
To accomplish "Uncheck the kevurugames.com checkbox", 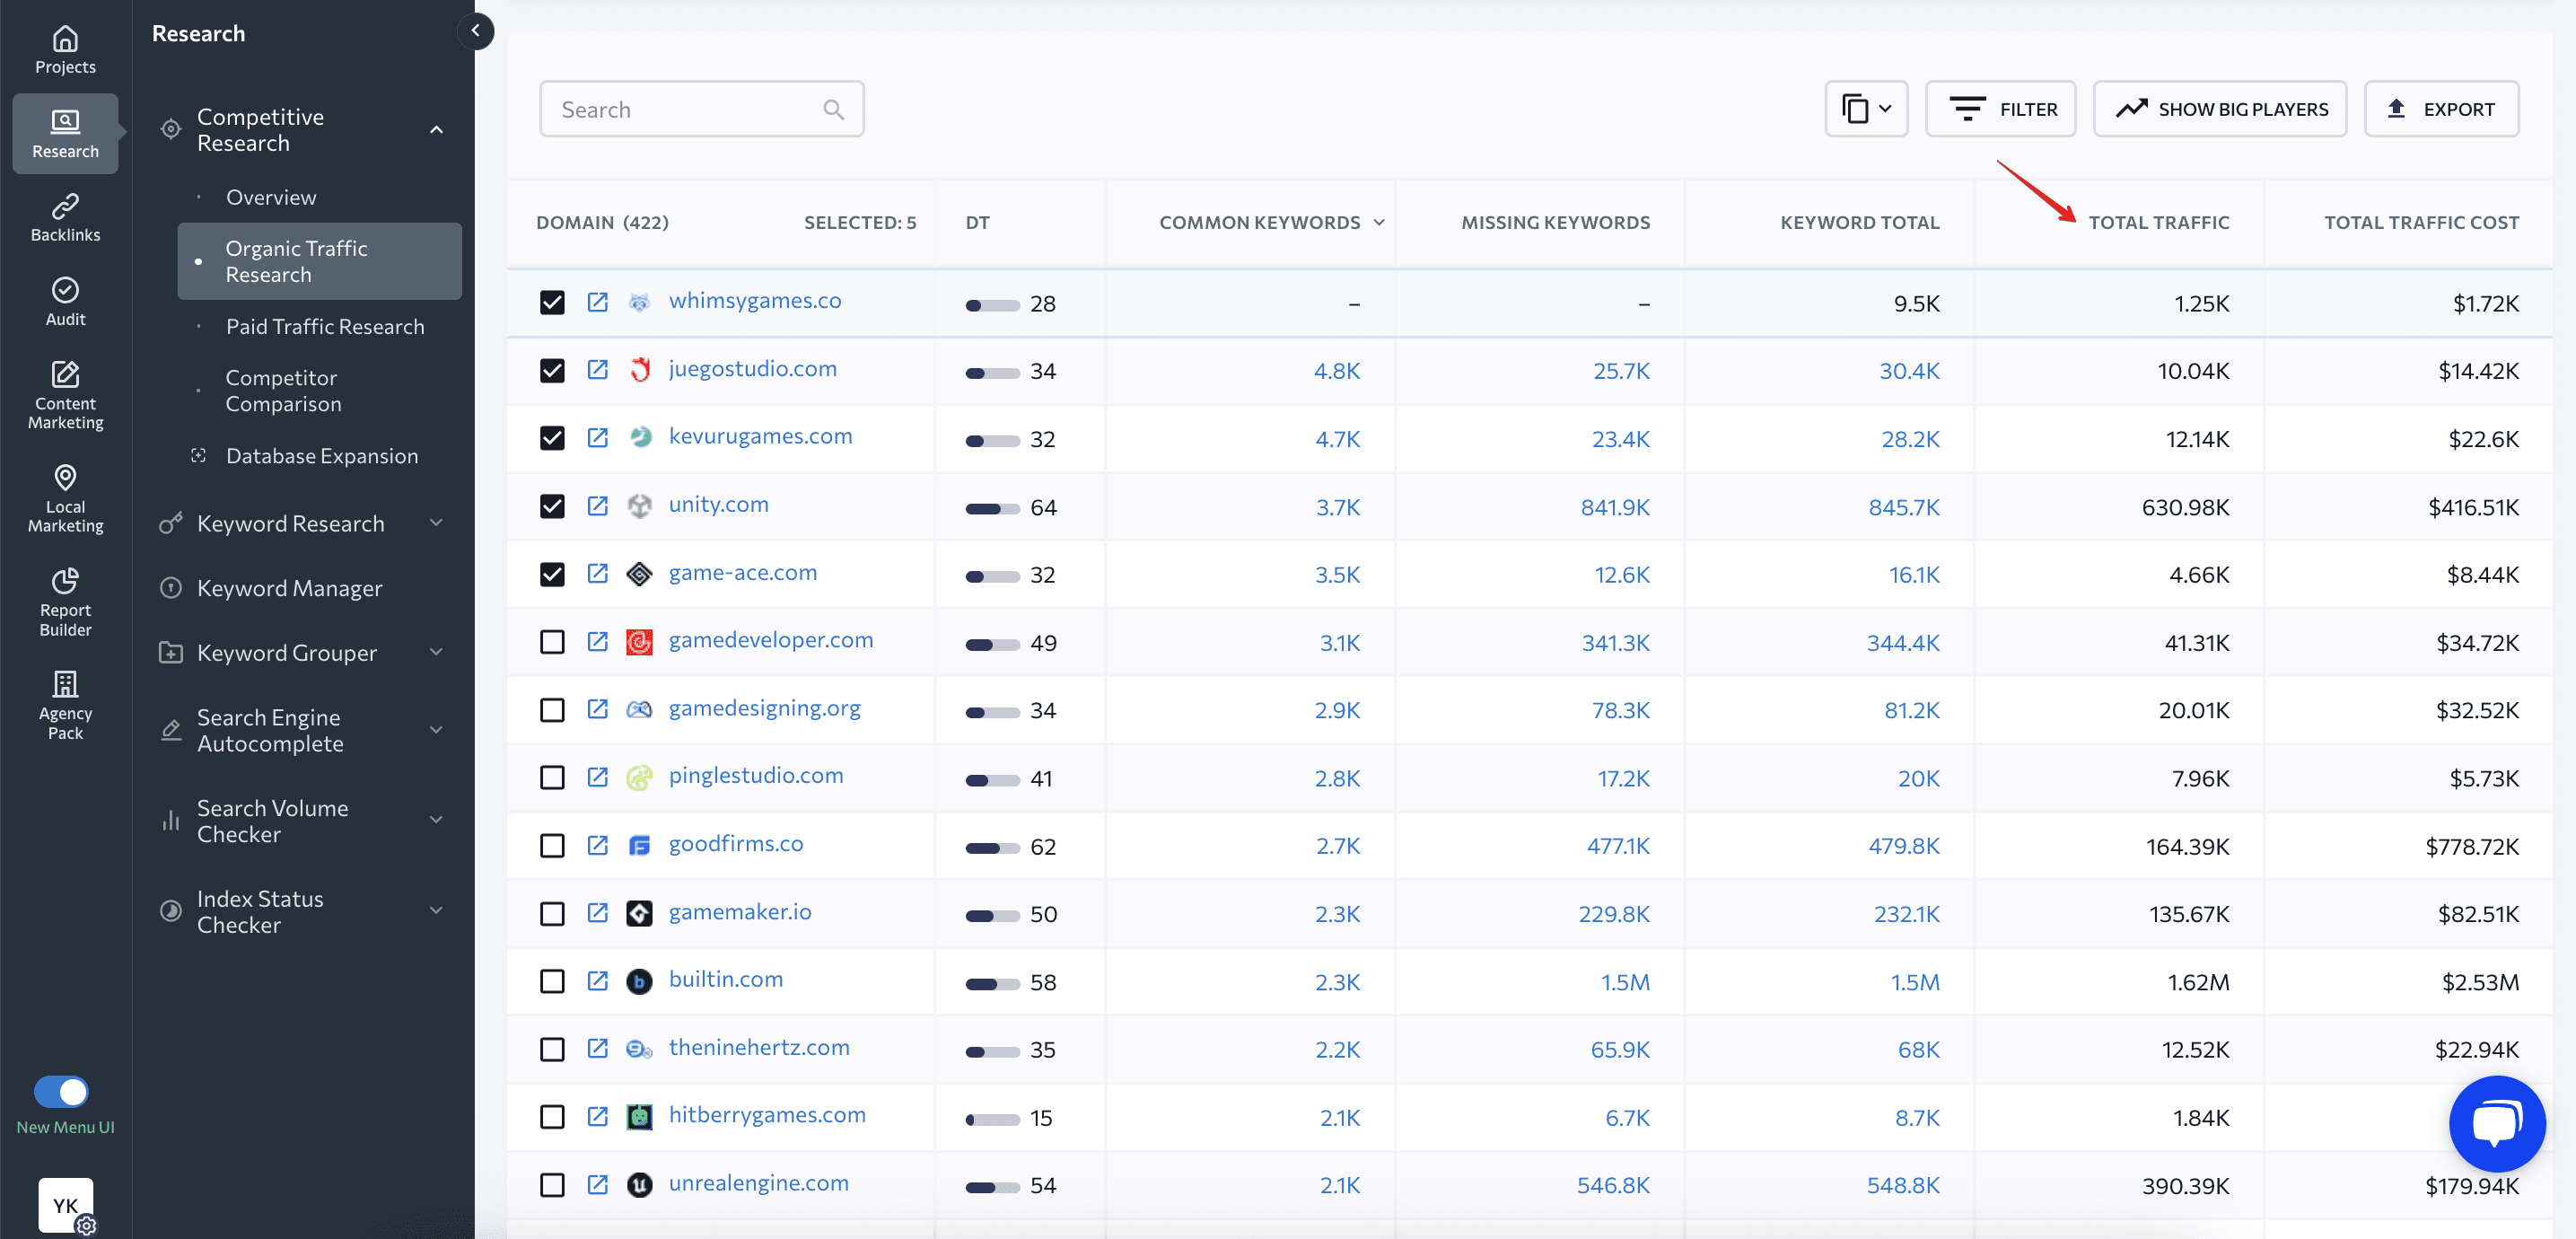I will [x=552, y=438].
